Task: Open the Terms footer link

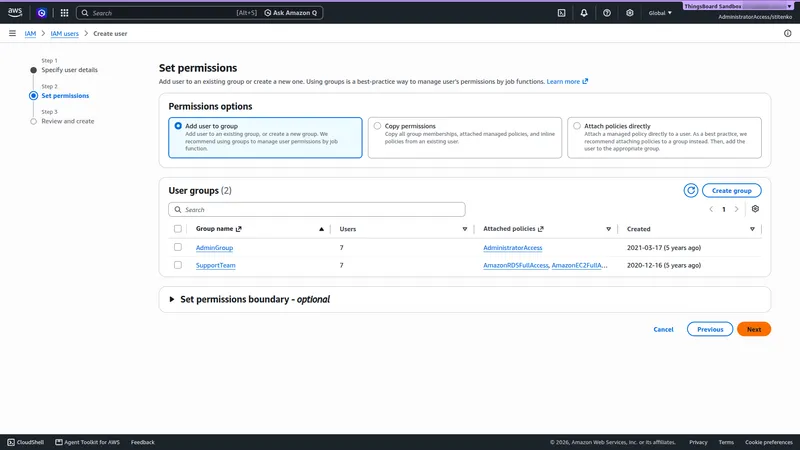Action: [x=726, y=442]
